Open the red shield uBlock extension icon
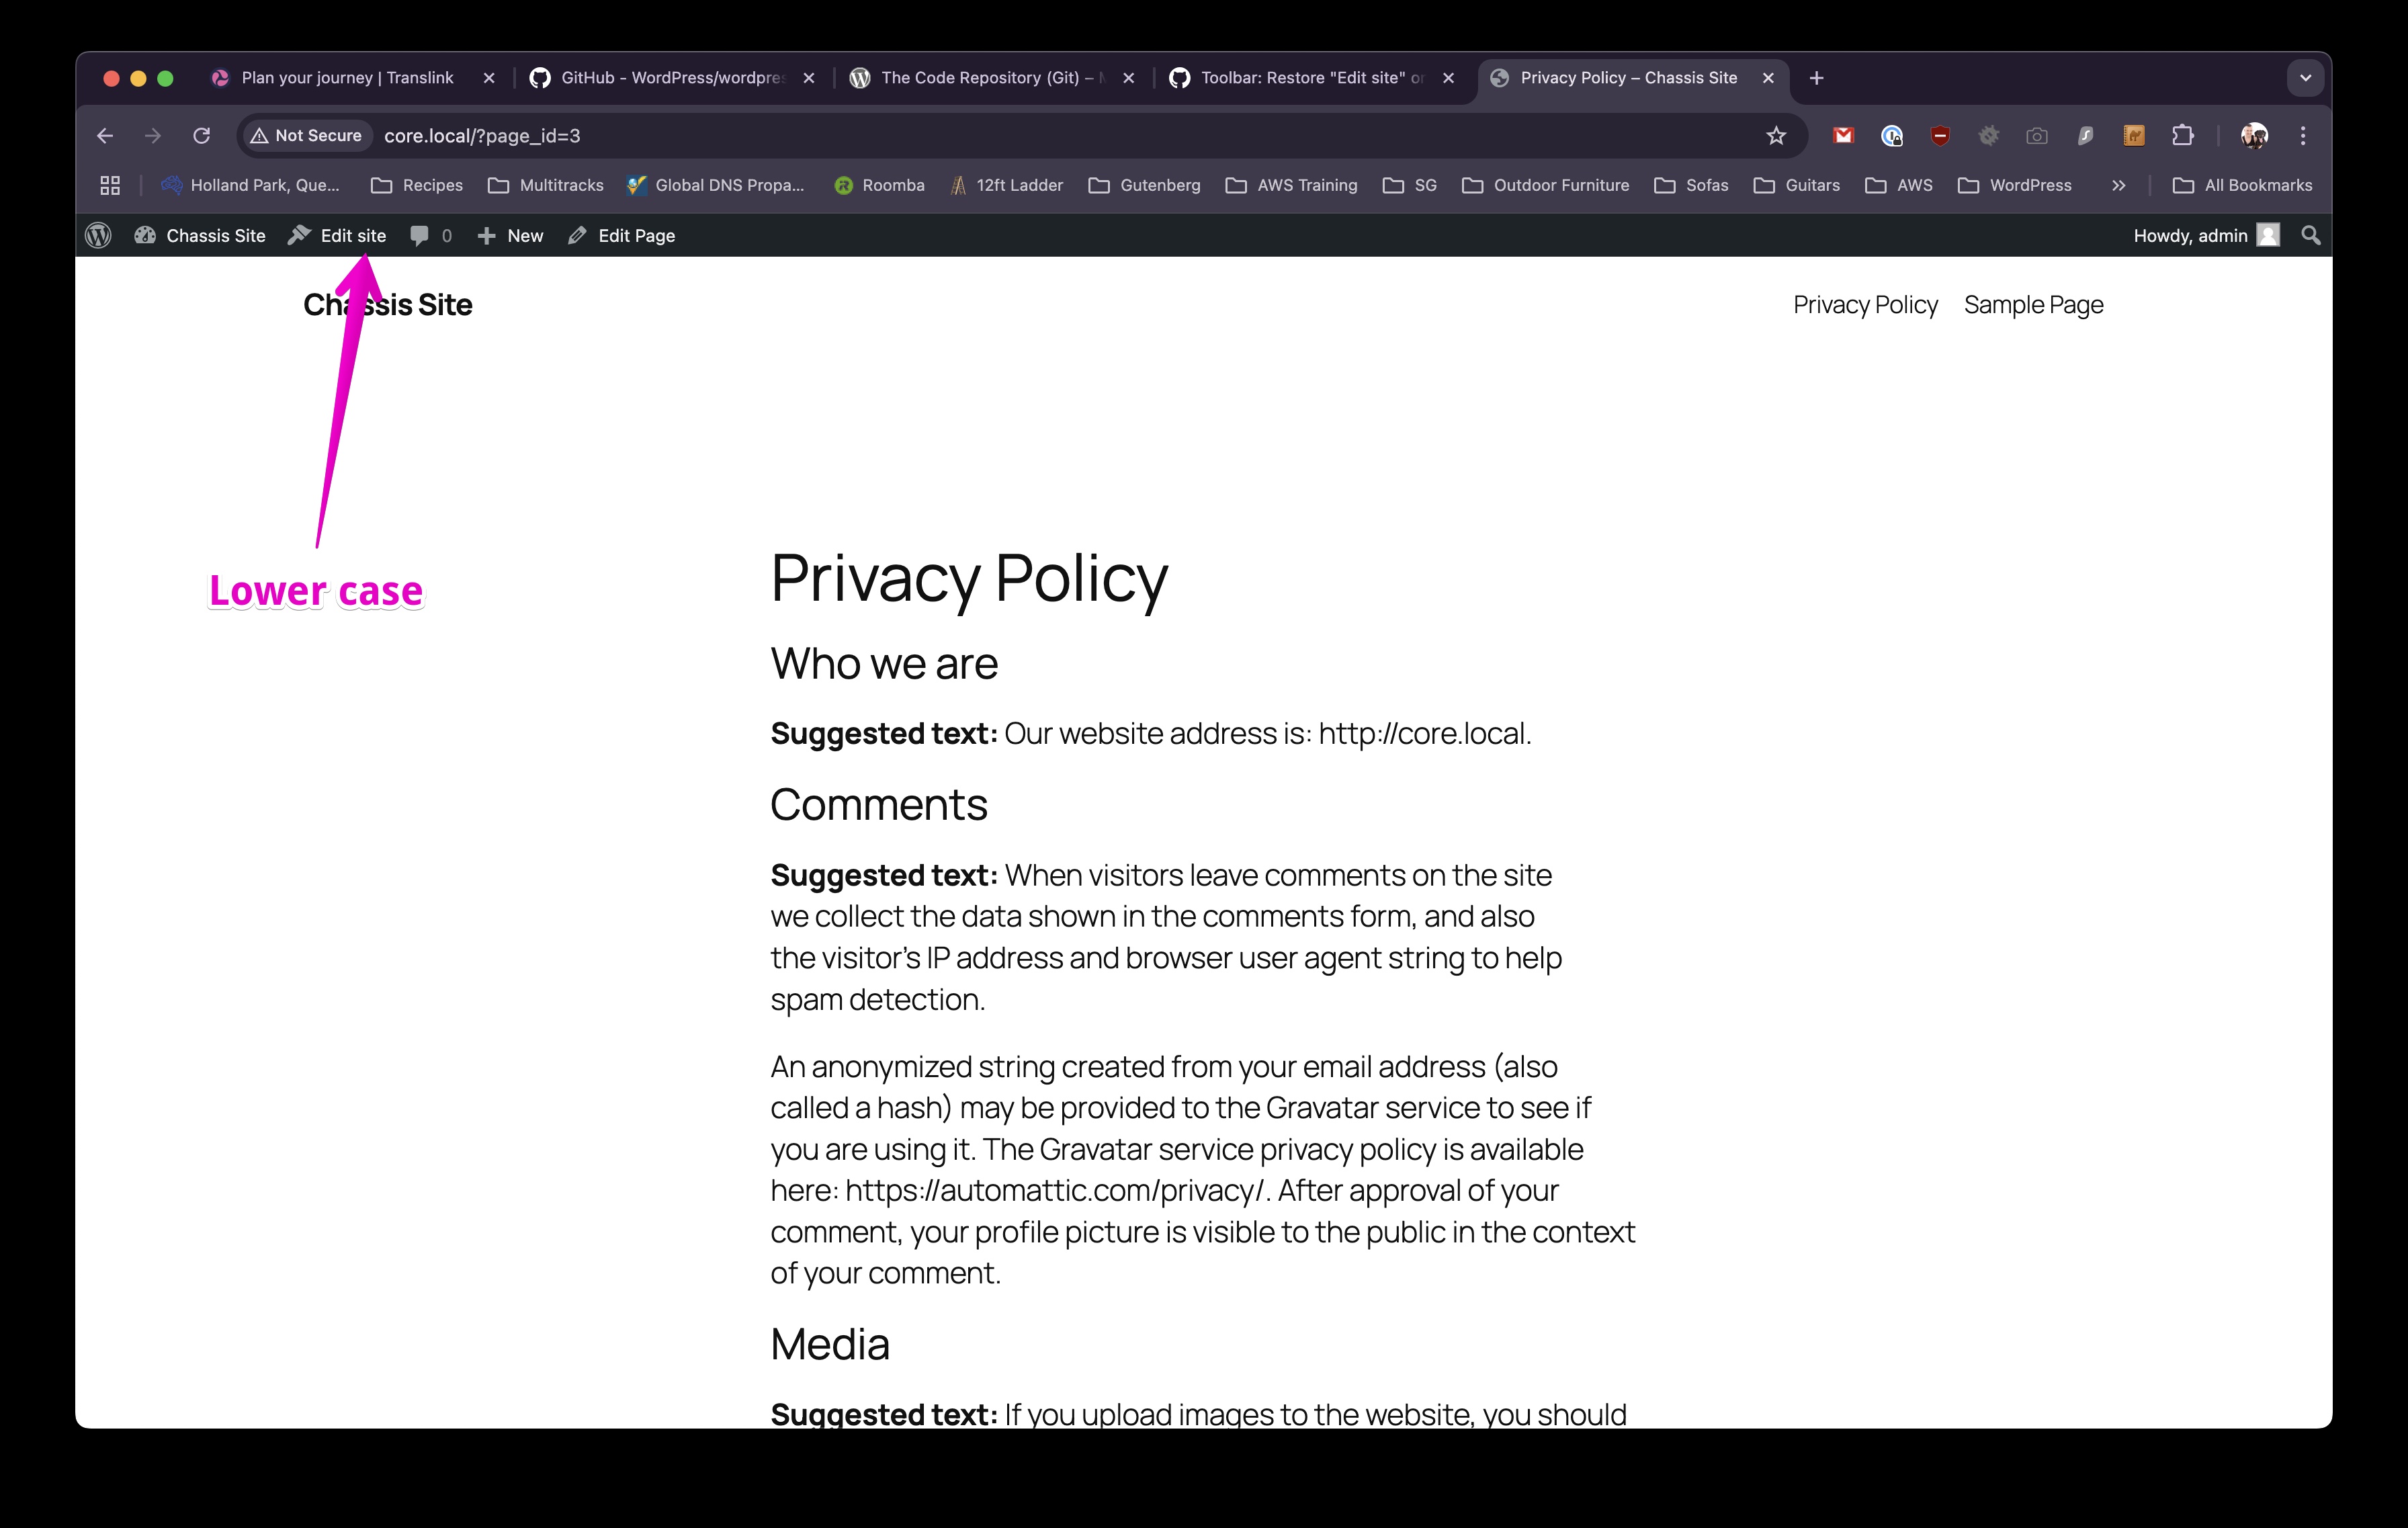The image size is (2408, 1528). click(1940, 136)
